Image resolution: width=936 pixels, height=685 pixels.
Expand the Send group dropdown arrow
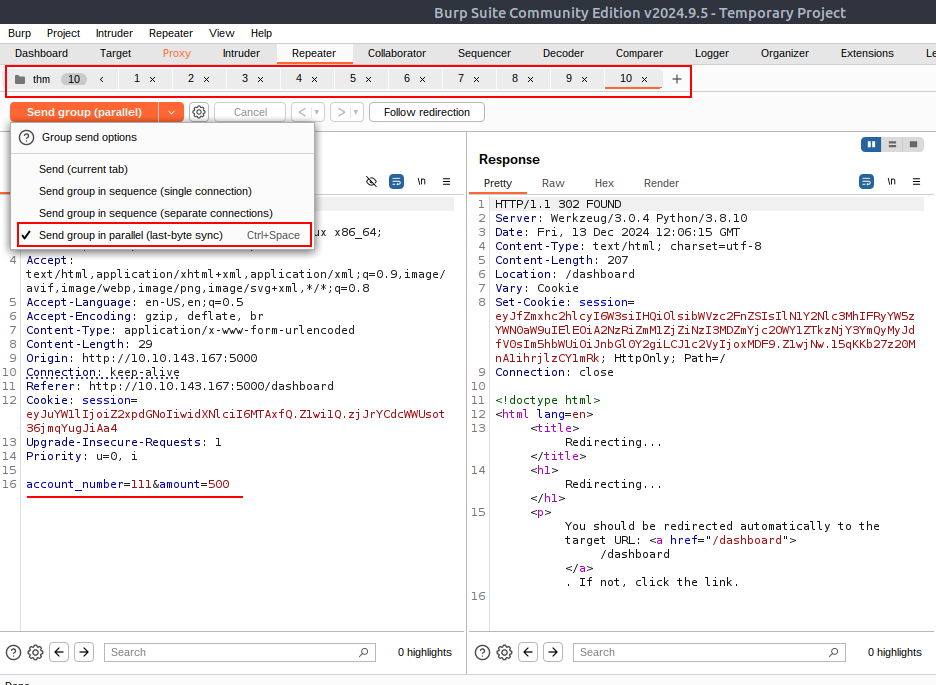171,112
